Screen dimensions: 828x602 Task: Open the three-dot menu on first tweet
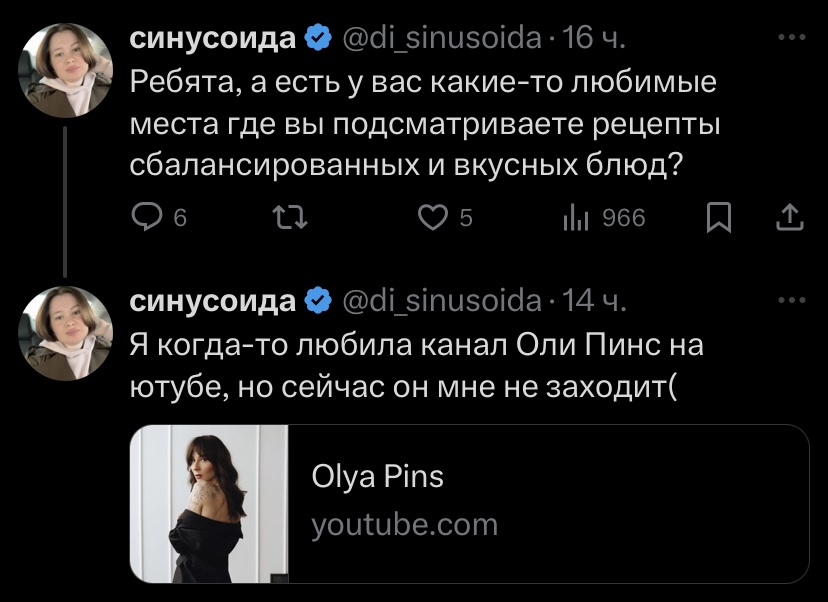coord(790,39)
